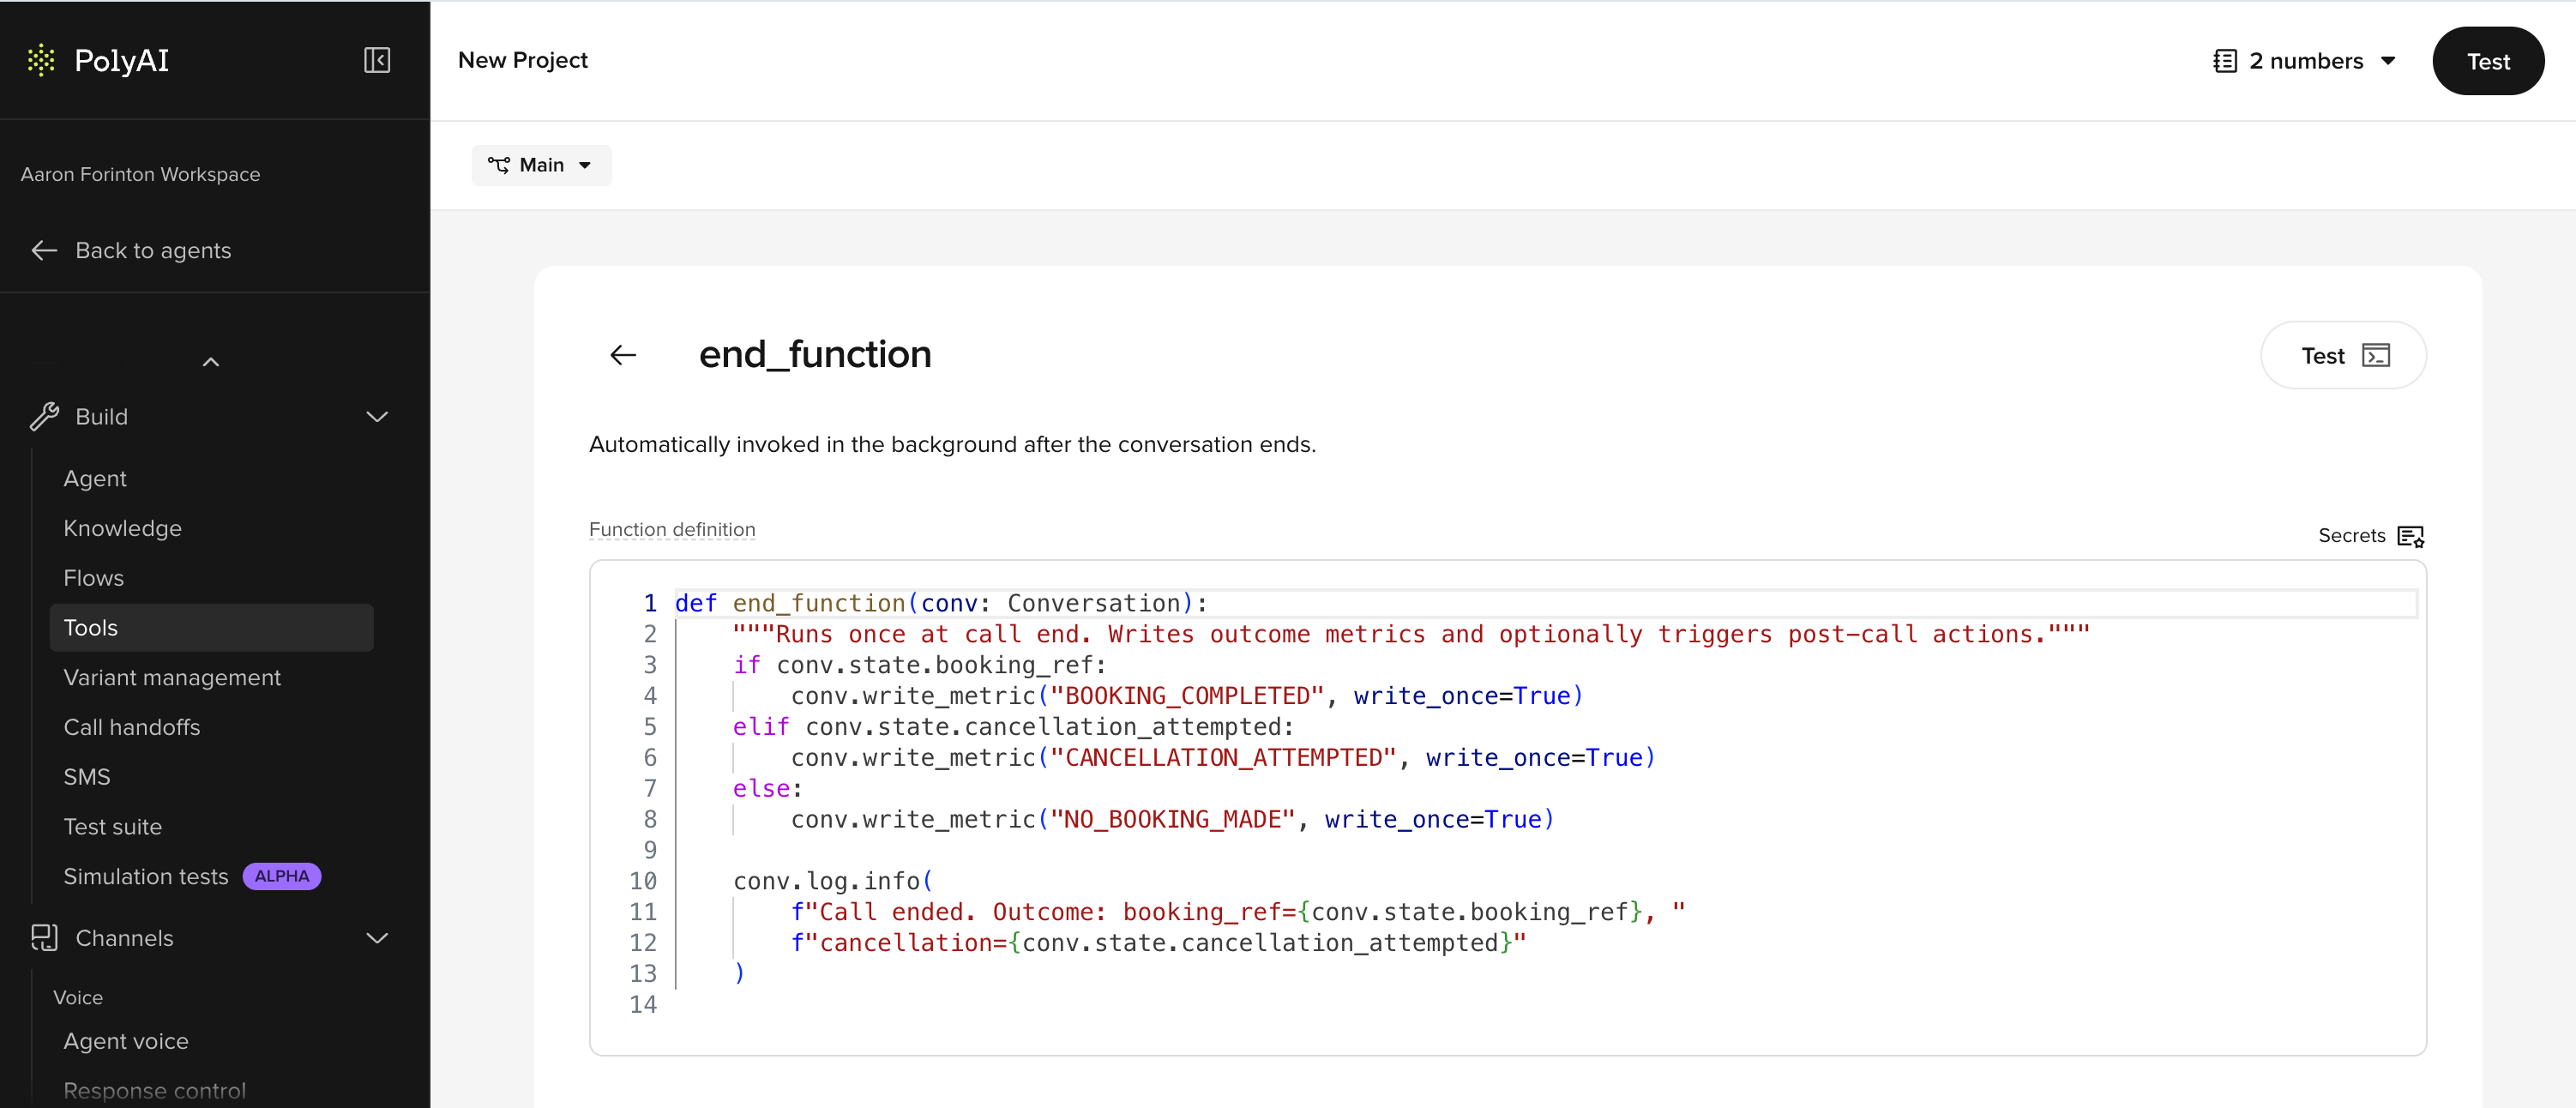Click the ALPHA badge
Image resolution: width=2576 pixels, height=1108 pixels.
[x=282, y=876]
